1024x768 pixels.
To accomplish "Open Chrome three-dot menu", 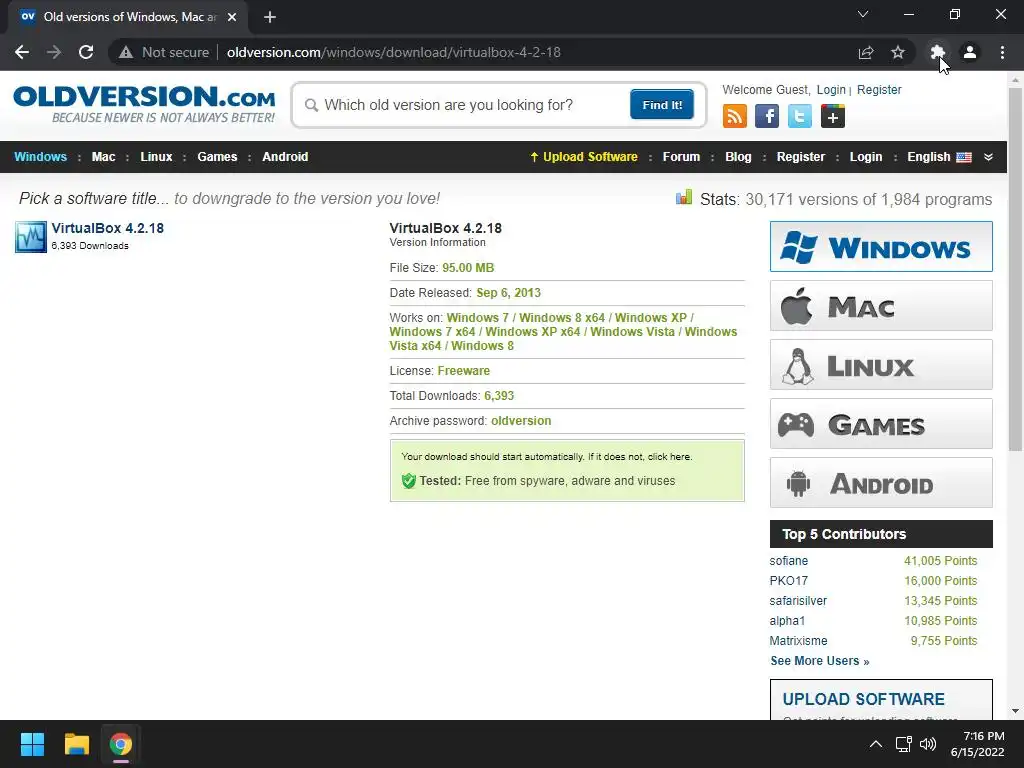I will (x=1002, y=52).
